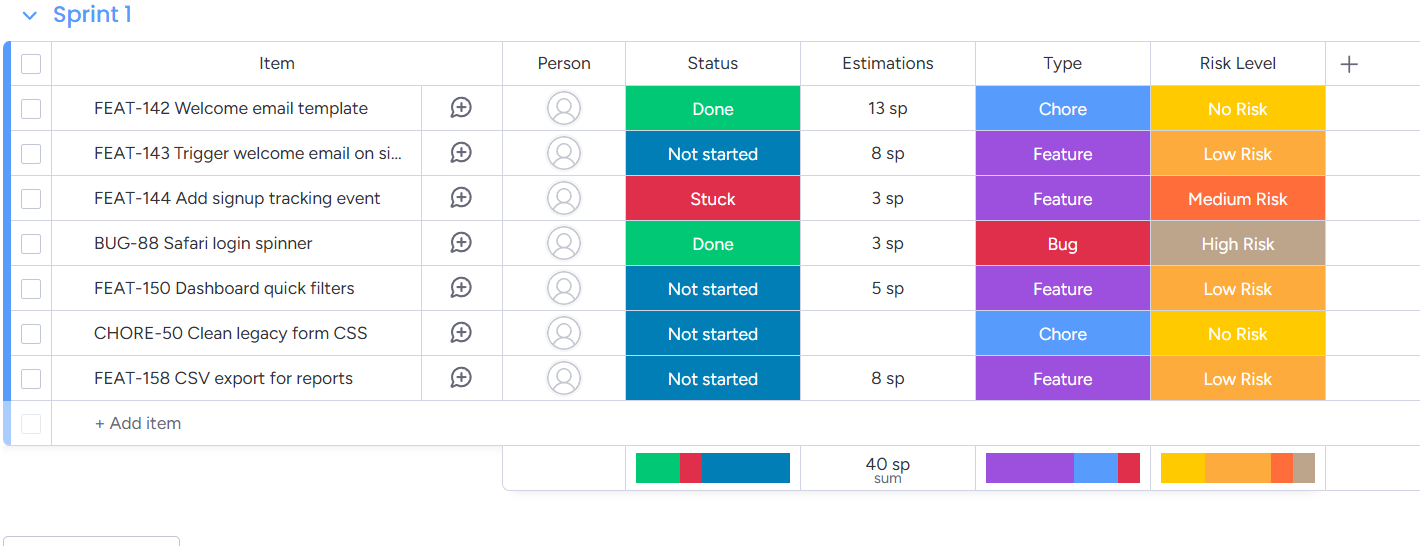Screen dimensions: 1420x546
Task: Click comment icon for CHORE-50 Clean legacy CSS
Action: (461, 333)
